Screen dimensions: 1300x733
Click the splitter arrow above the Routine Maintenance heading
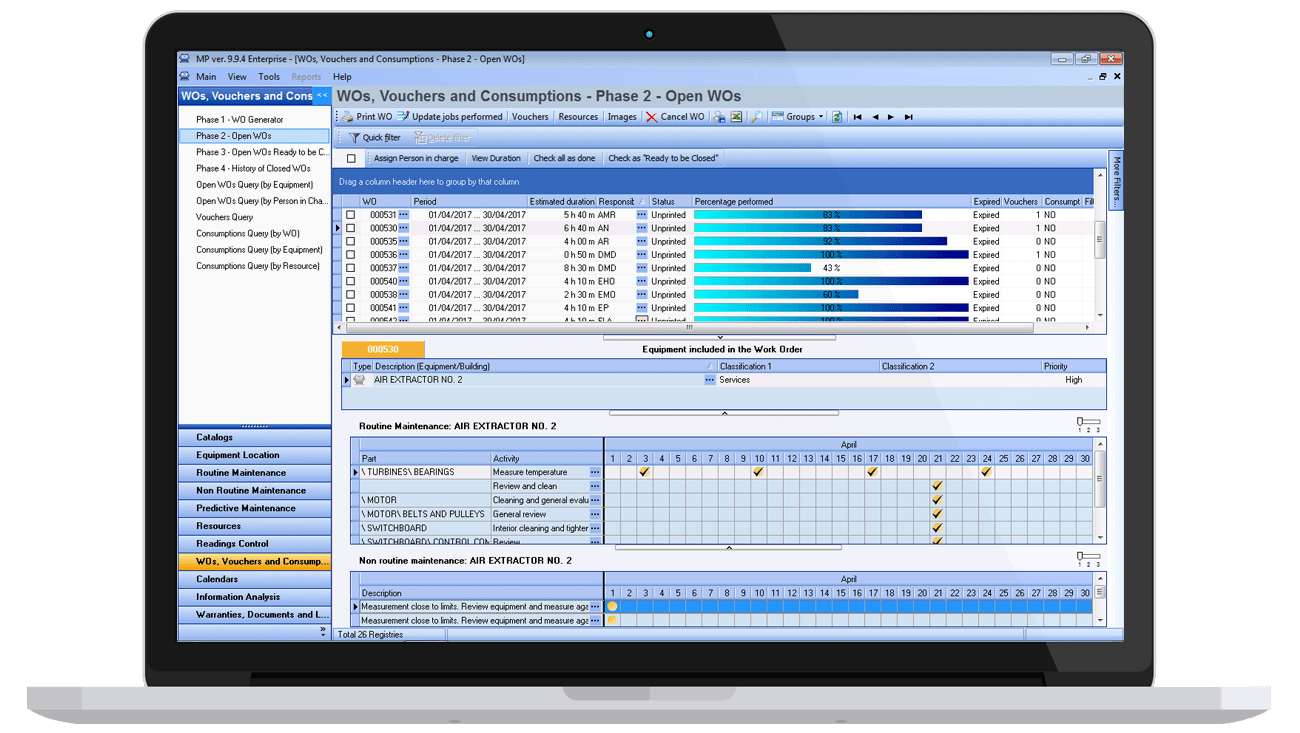[724, 413]
